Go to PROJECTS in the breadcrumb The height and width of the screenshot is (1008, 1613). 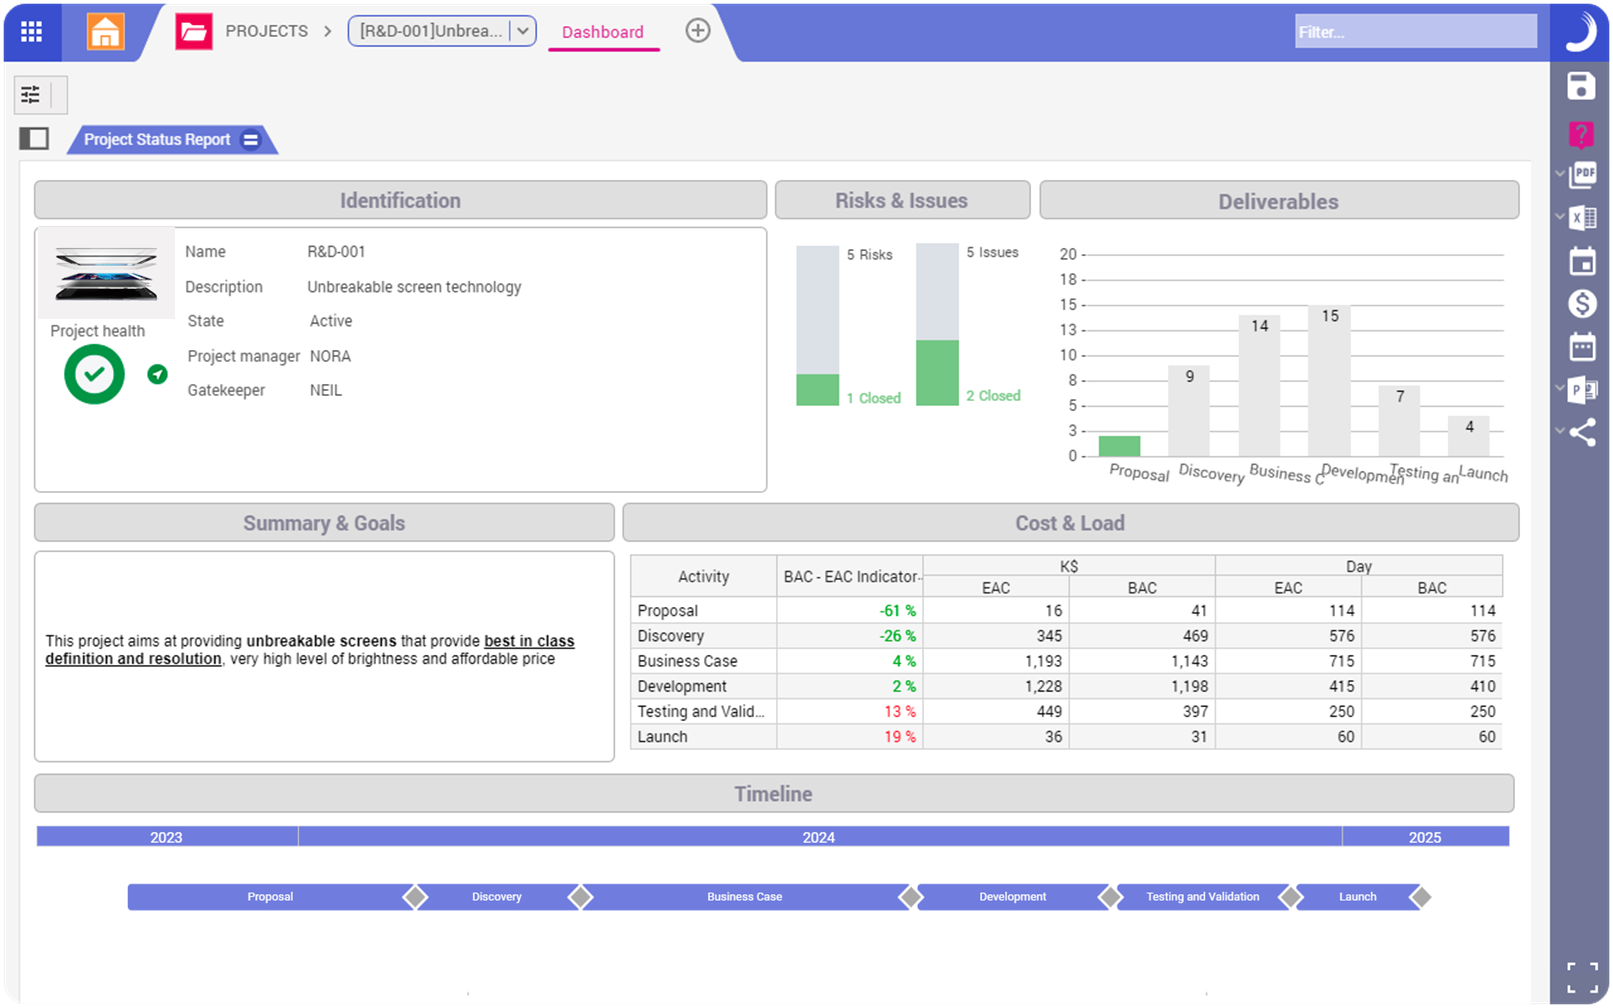tap(266, 31)
